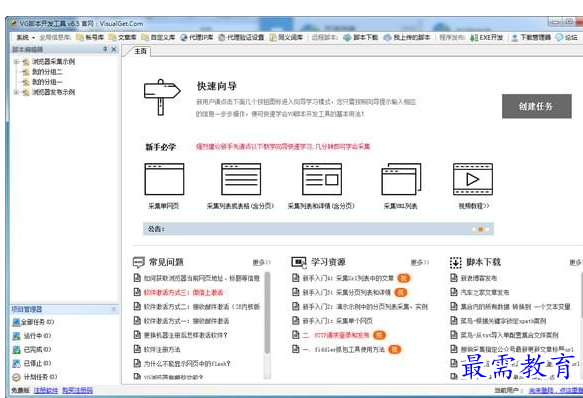The image size is (583, 398).
Task: Click the 注册软件 link in status bar
Action: coord(46,391)
